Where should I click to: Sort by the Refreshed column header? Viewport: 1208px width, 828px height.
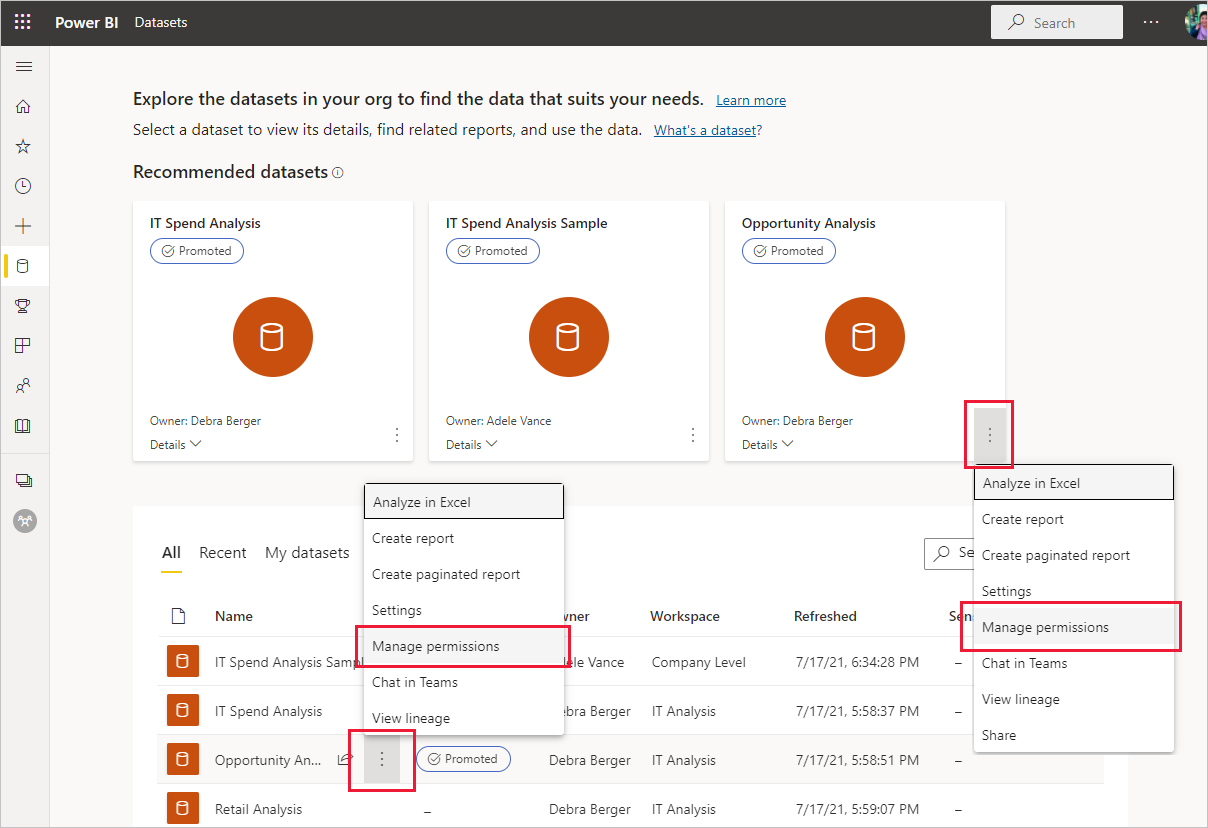tap(825, 616)
